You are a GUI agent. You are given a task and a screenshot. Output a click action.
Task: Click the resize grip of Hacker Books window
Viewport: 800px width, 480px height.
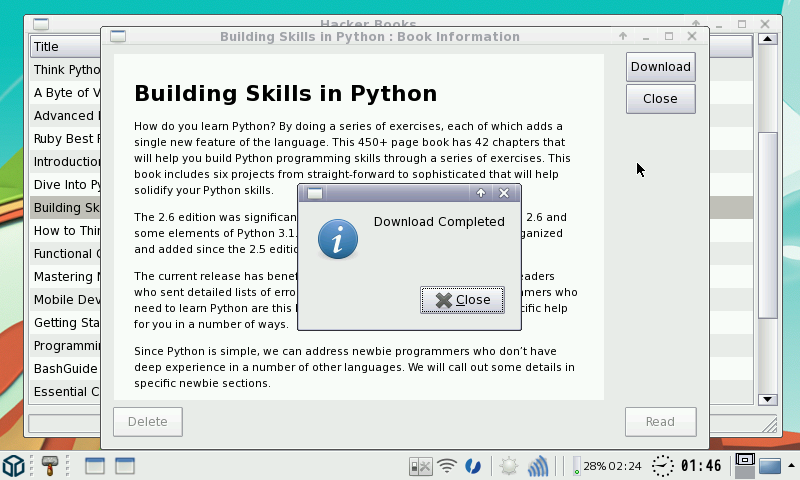(x=769, y=424)
